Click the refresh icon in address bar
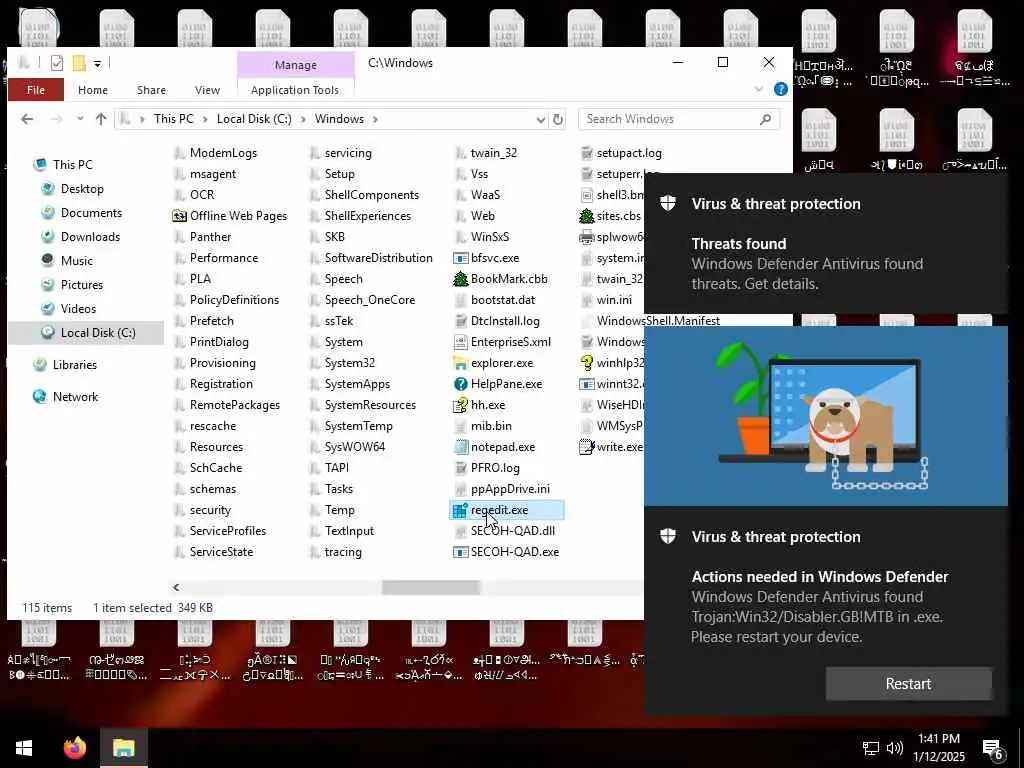1024x768 pixels. 558,120
